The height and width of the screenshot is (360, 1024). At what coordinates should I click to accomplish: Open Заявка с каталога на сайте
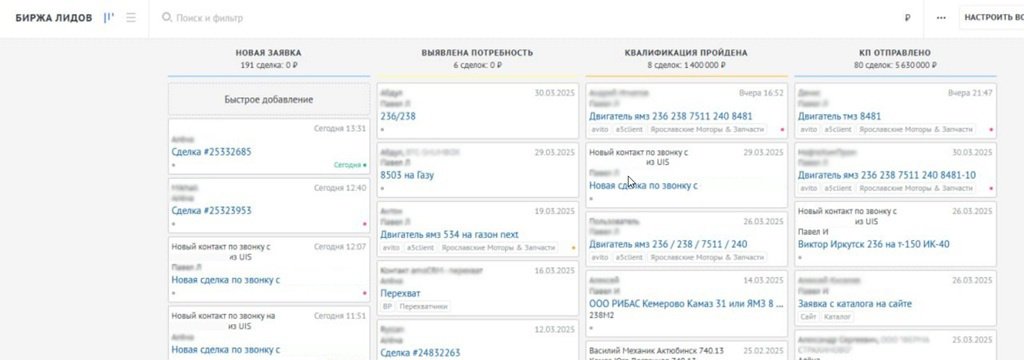tap(855, 304)
